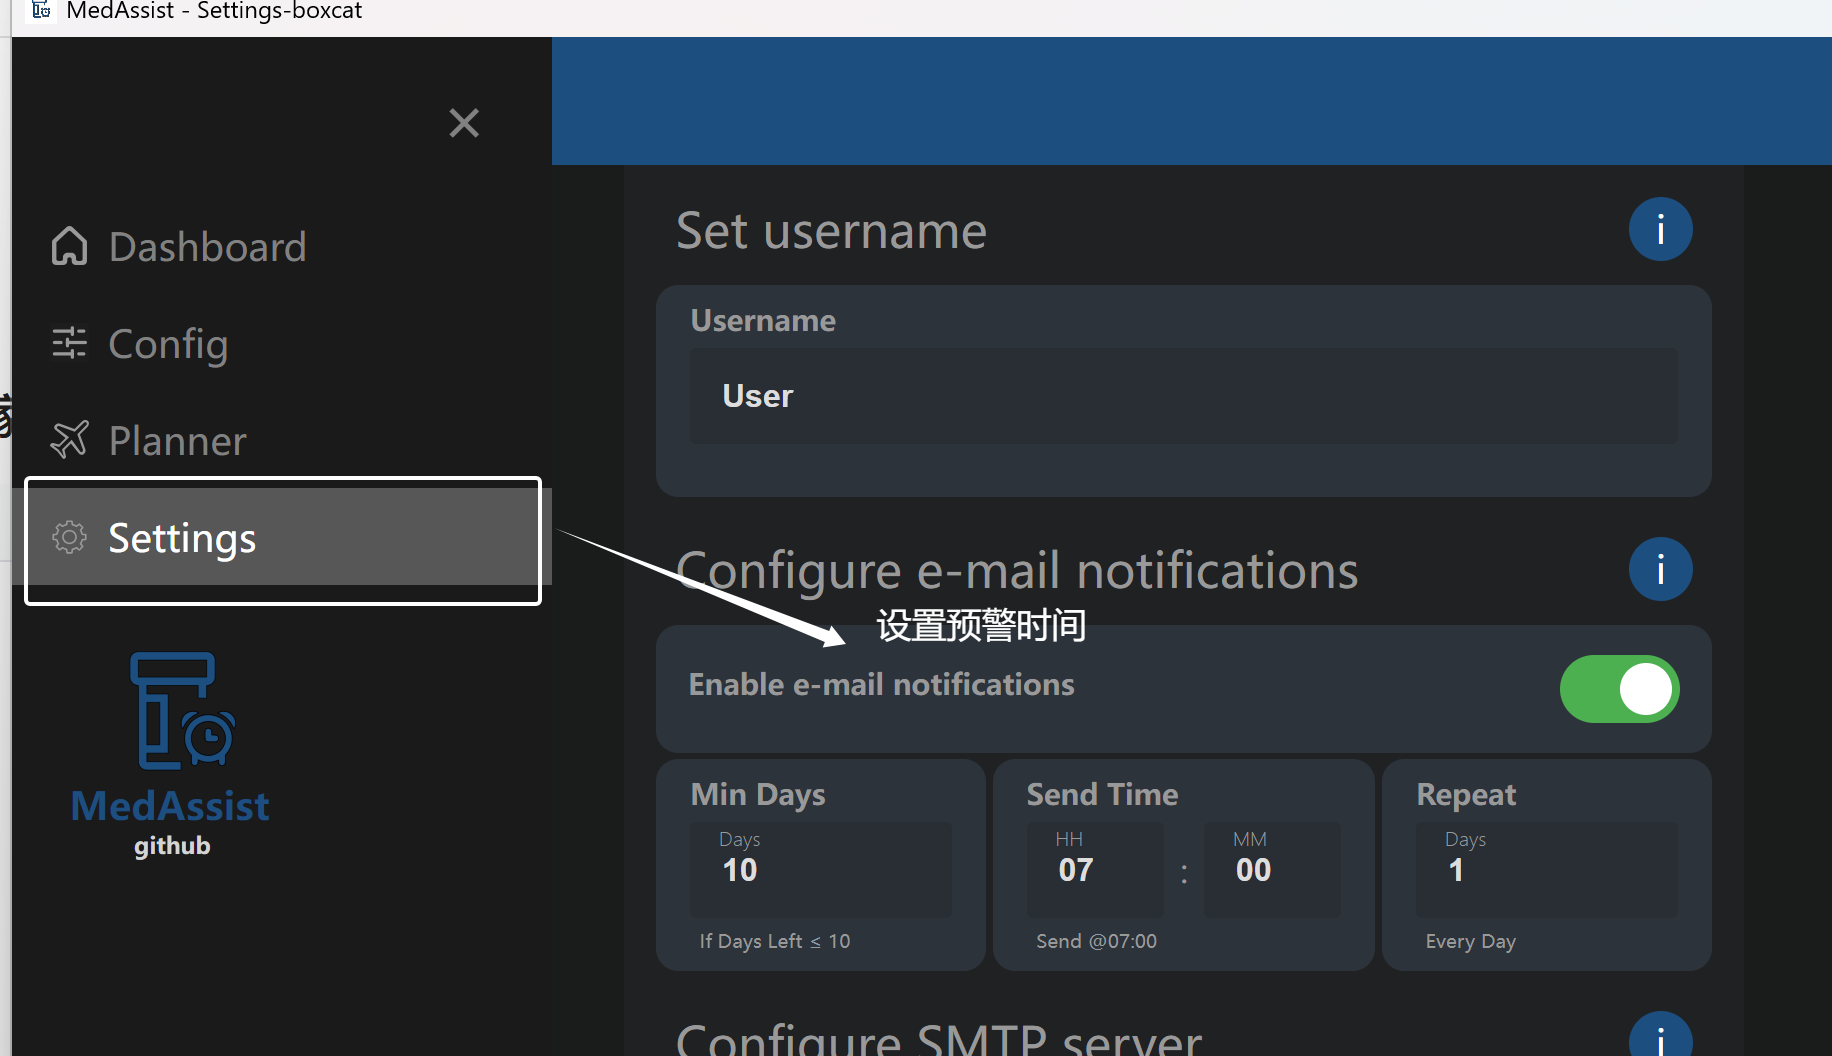1832x1056 pixels.
Task: Open info for Set username section
Action: click(x=1660, y=229)
